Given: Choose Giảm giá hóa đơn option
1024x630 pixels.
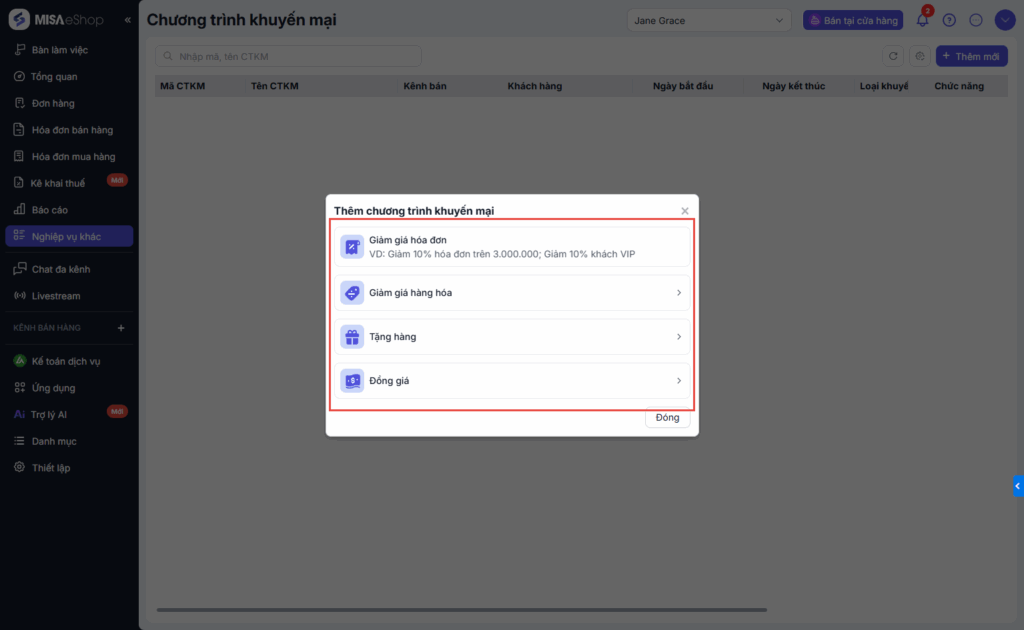Looking at the screenshot, I should (512, 247).
